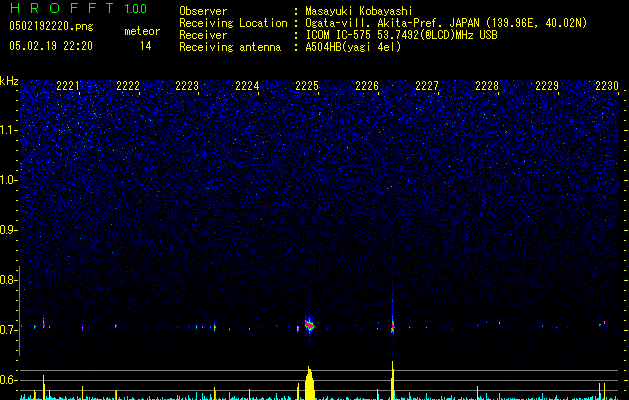
Task: Click the strong meteor echo near 2225
Action: (309, 325)
